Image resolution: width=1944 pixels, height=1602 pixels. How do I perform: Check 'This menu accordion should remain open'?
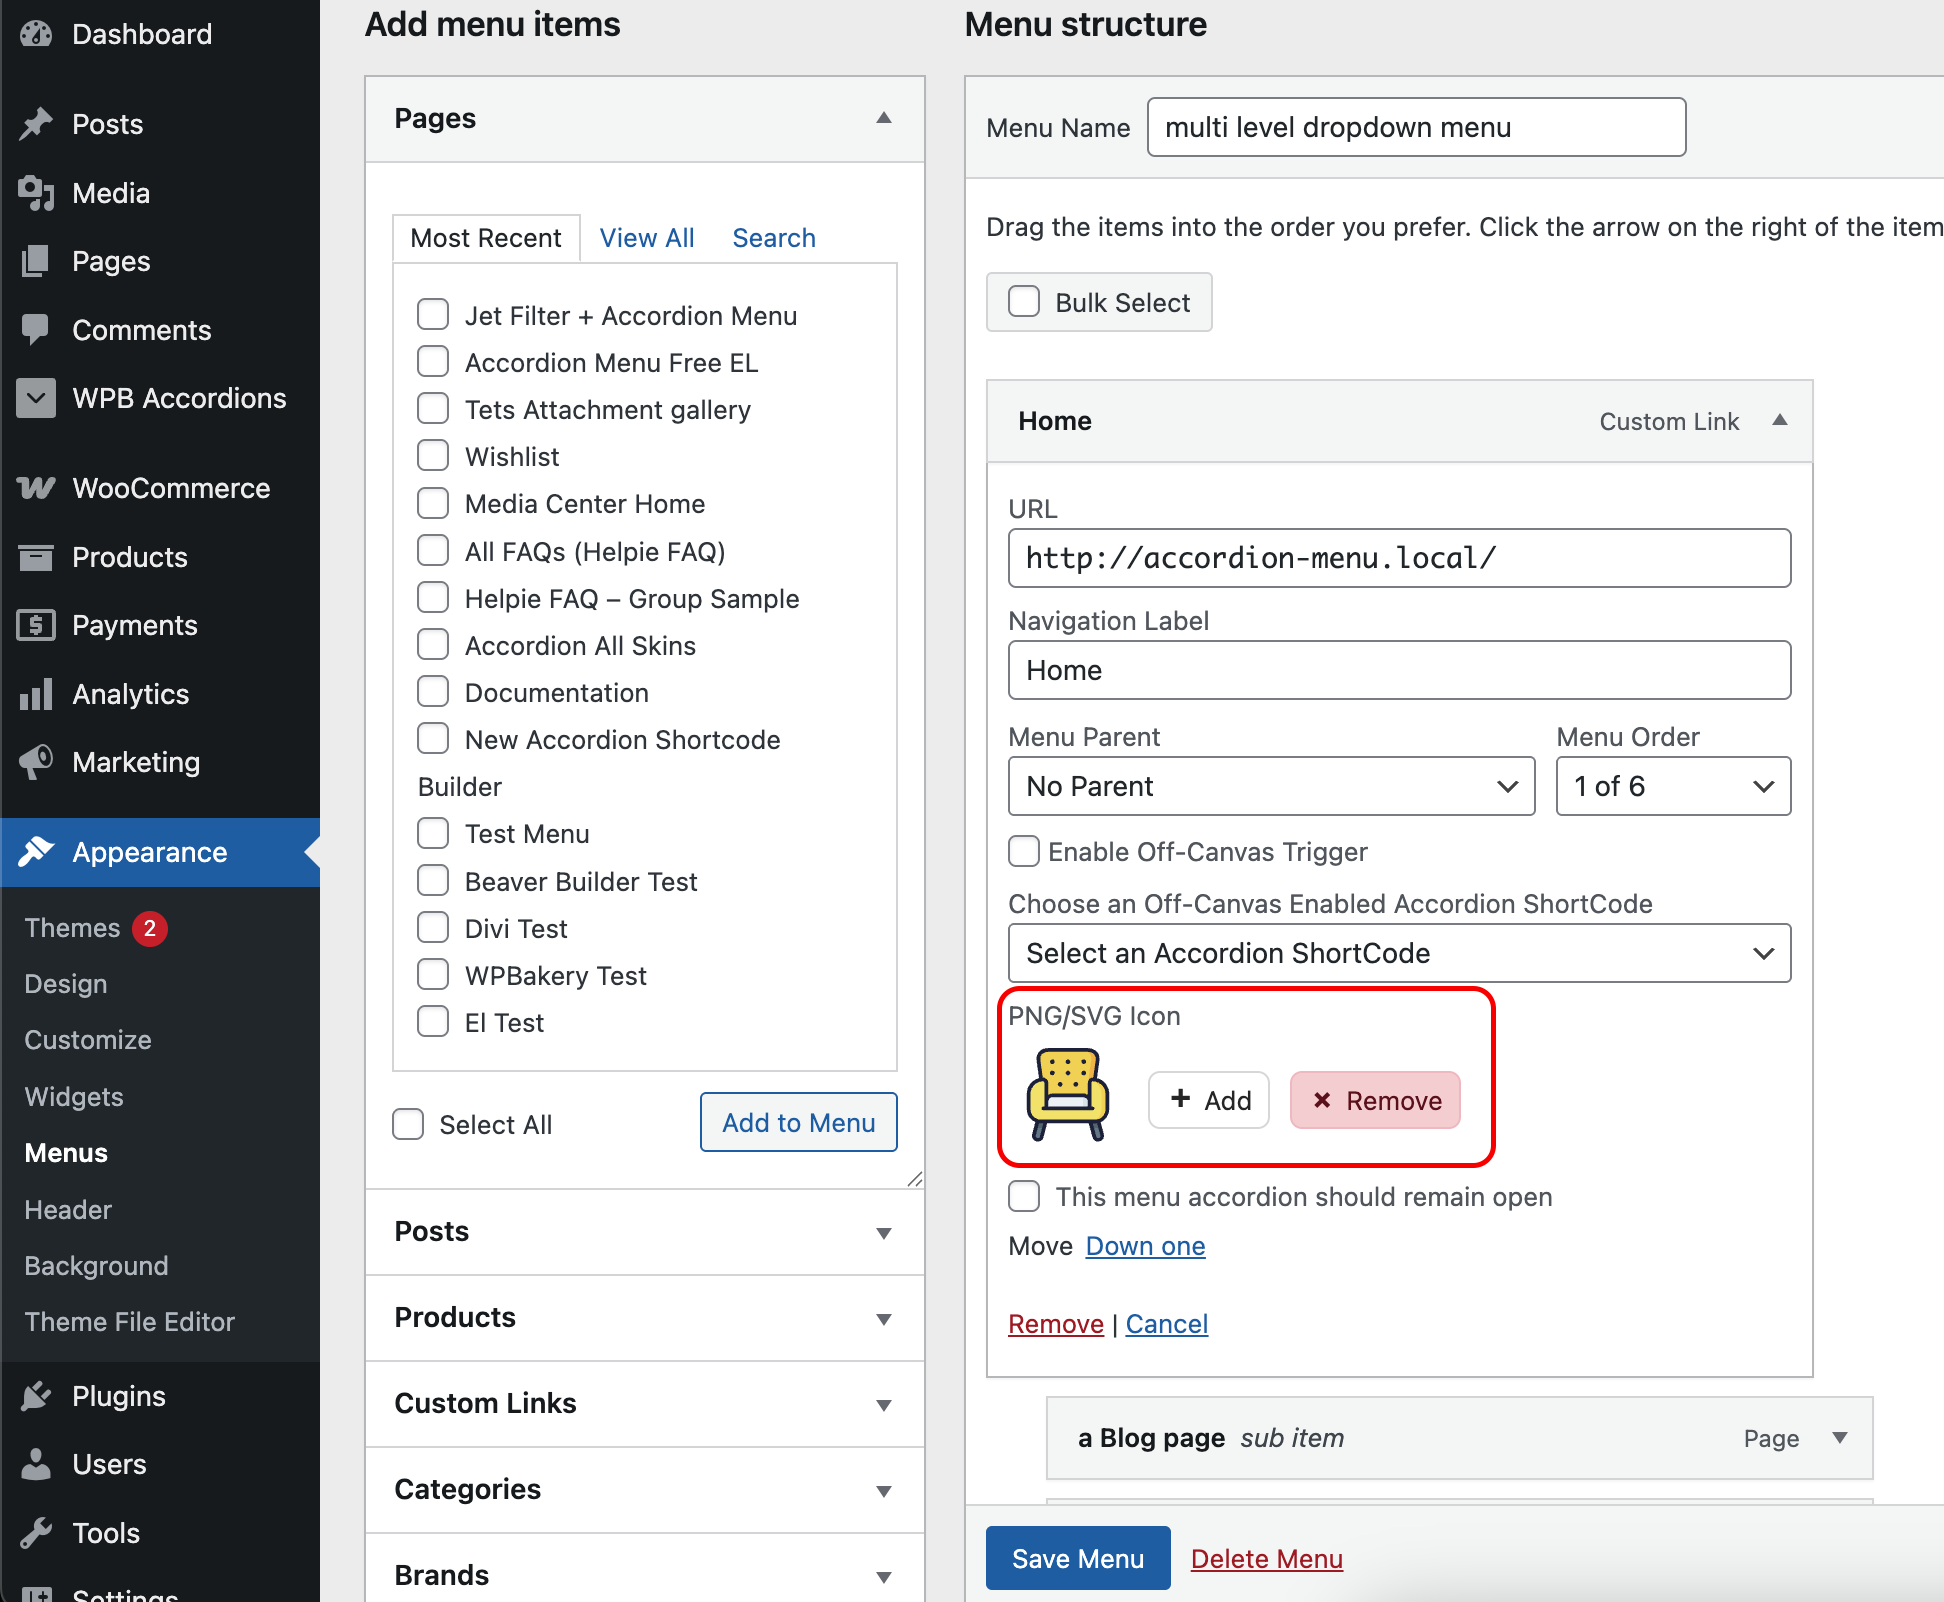pyautogui.click(x=1024, y=1196)
